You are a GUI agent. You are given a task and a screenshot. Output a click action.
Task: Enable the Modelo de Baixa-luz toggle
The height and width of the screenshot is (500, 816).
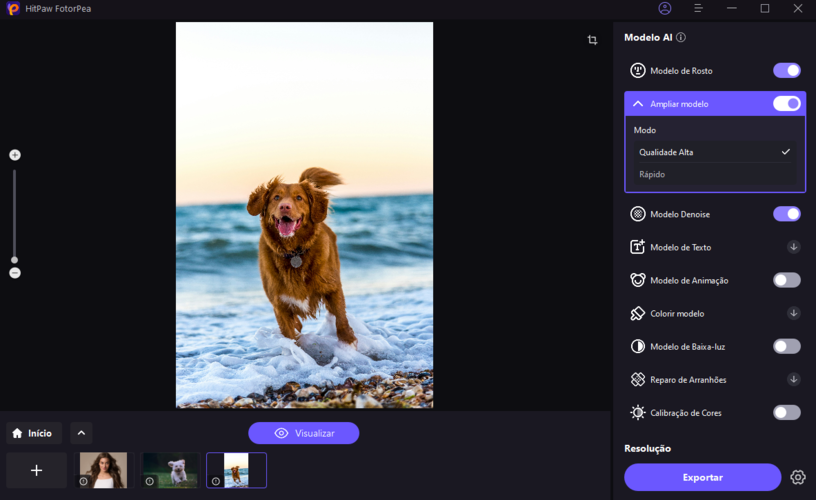(x=787, y=346)
